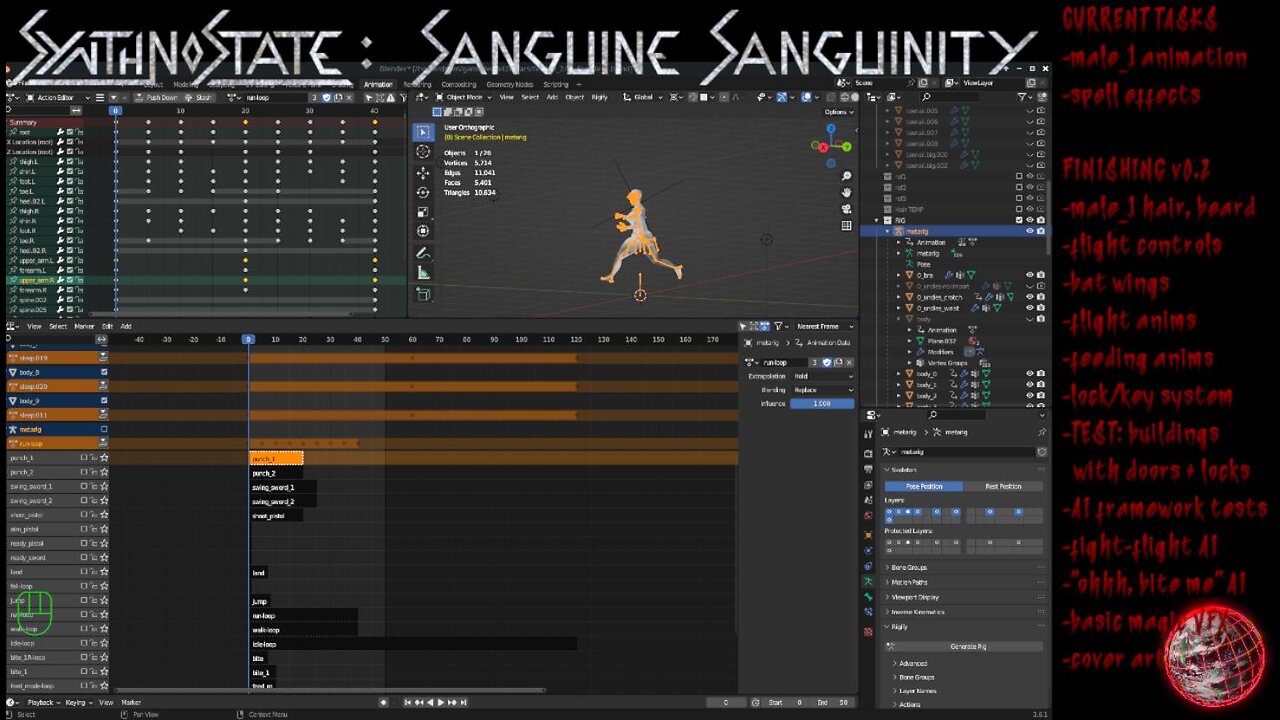
Task: Collapse the metarig tree item in outliner
Action: 886,231
